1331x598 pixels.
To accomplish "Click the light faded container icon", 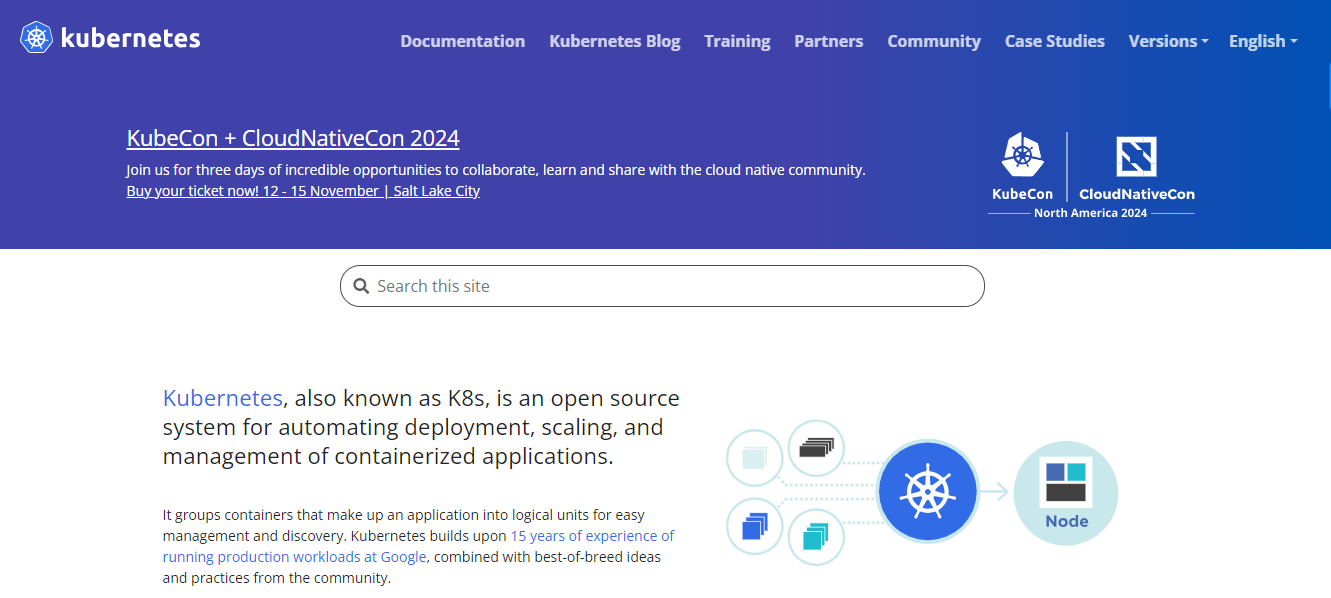I will [754, 459].
